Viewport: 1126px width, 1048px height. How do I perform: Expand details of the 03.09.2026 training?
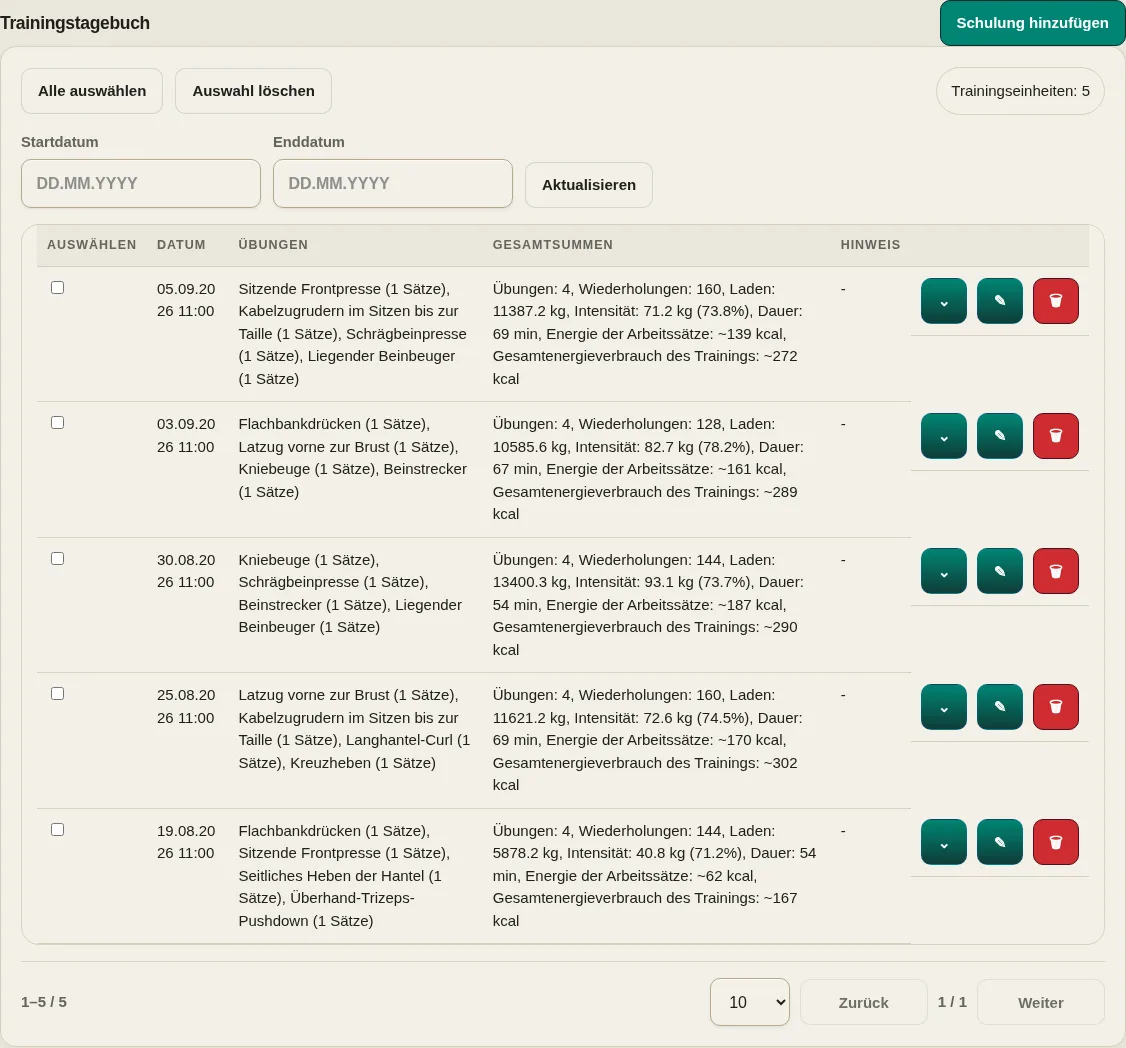944,436
